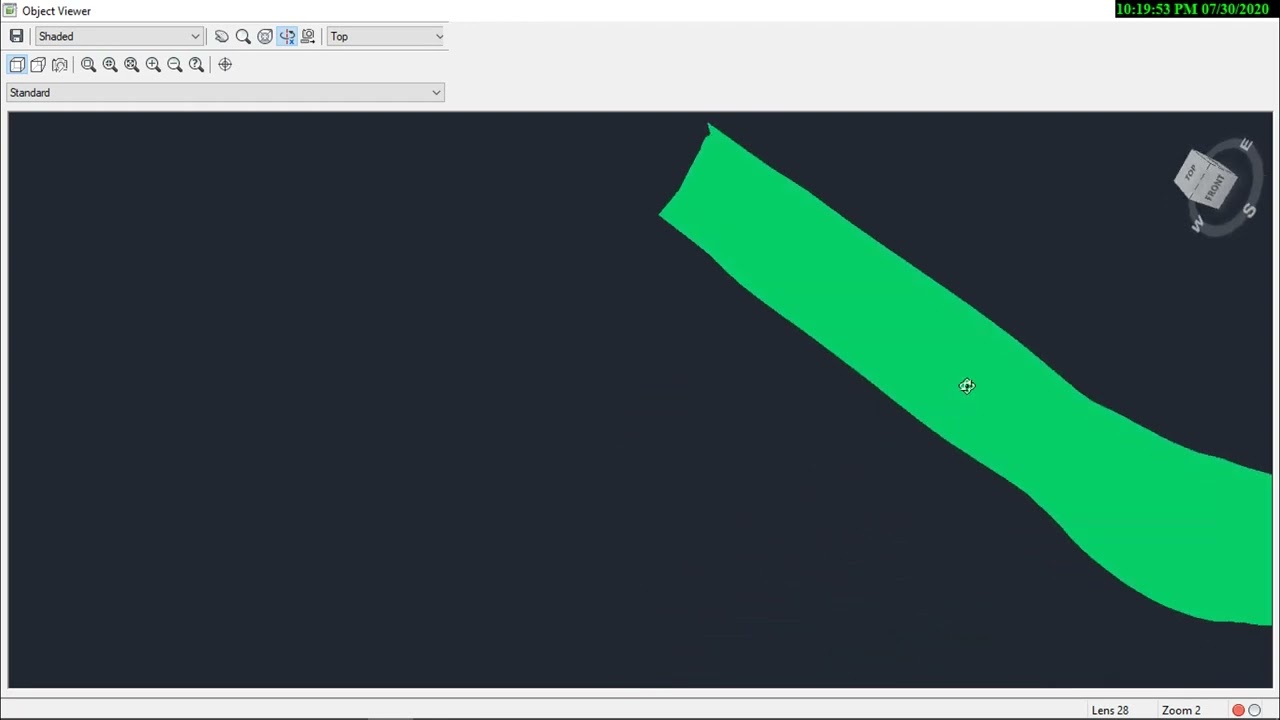The width and height of the screenshot is (1280, 720).
Task: Click the Object Viewer title bar icon
Action: 10,10
